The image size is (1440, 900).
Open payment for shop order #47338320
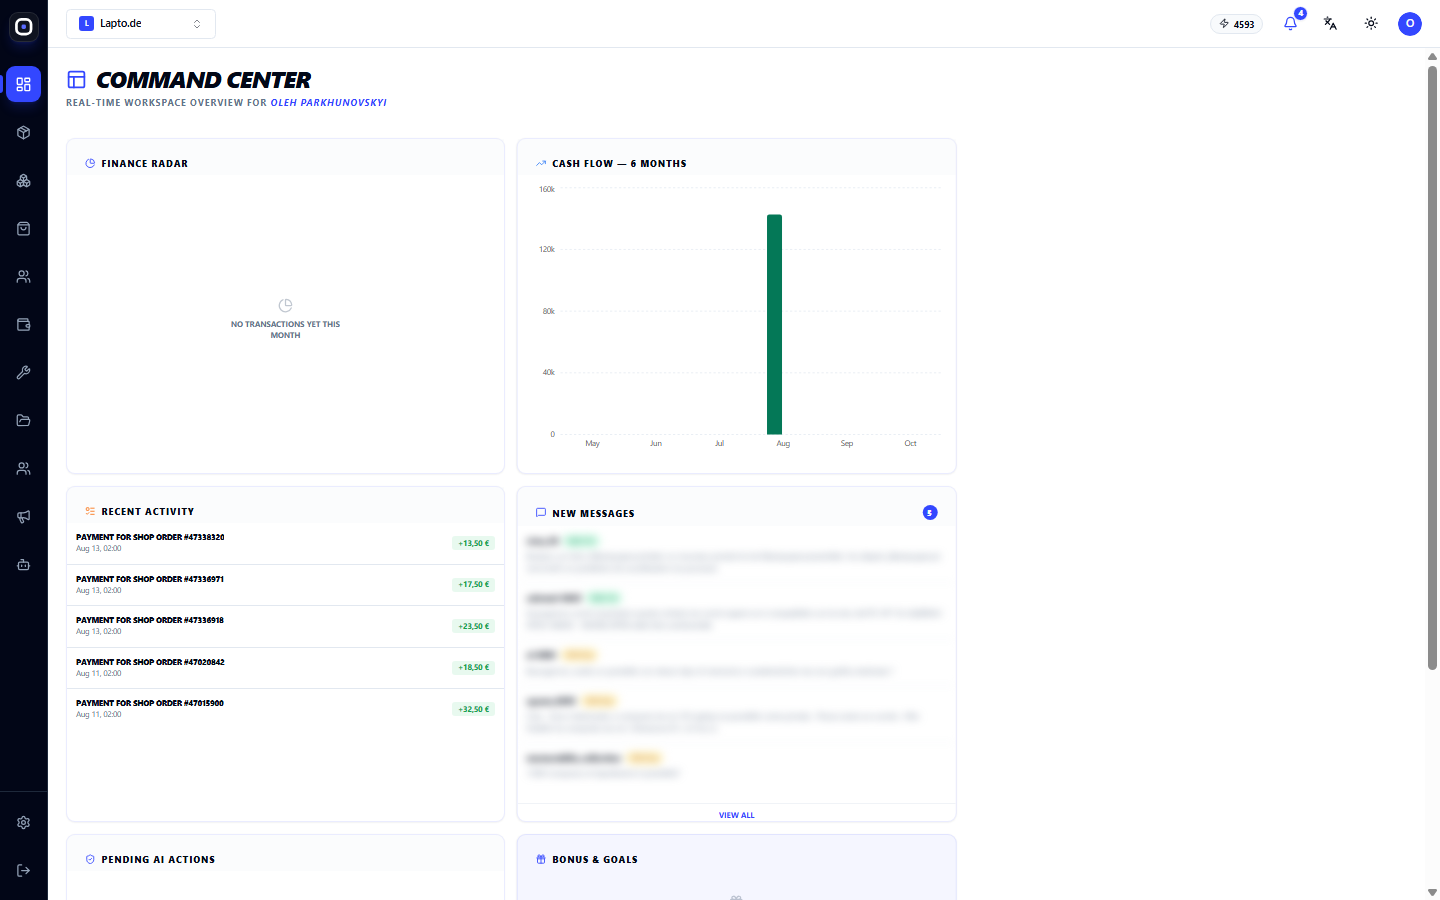click(x=285, y=543)
